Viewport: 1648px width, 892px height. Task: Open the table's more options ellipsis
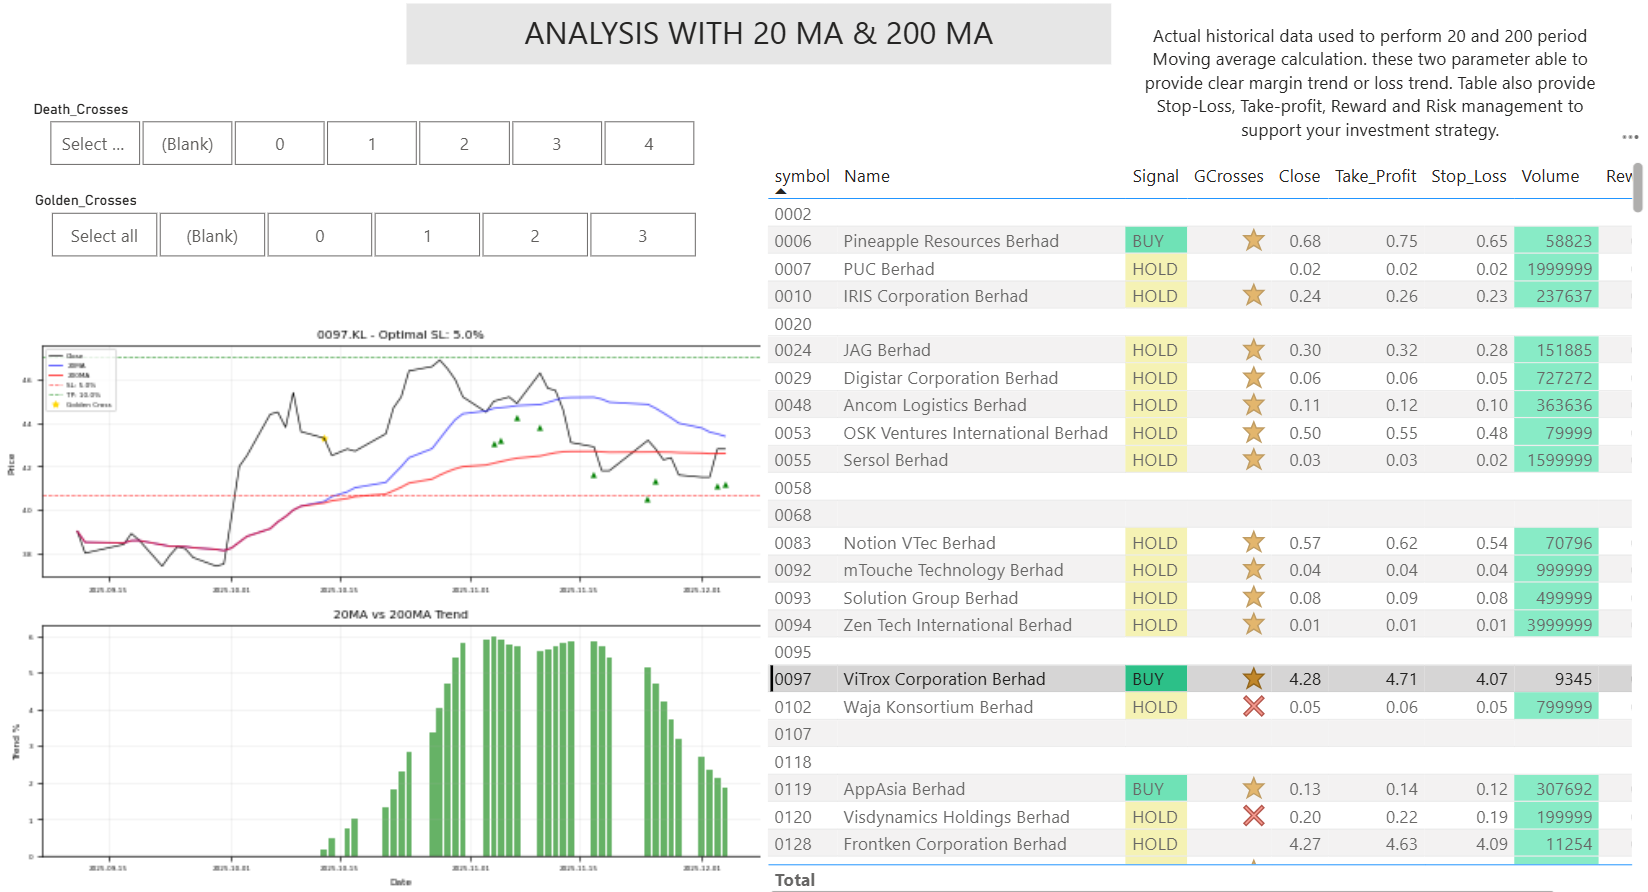tap(1630, 137)
